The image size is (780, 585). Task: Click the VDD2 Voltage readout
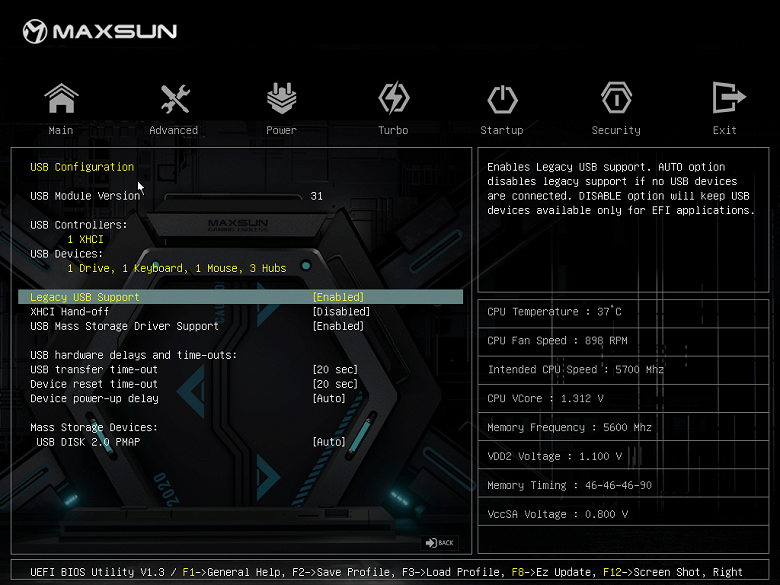[554, 456]
